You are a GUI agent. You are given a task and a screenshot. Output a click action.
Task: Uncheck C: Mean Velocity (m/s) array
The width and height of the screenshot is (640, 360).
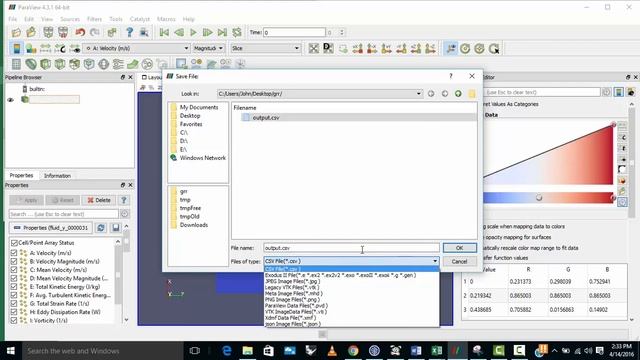click(x=14, y=270)
